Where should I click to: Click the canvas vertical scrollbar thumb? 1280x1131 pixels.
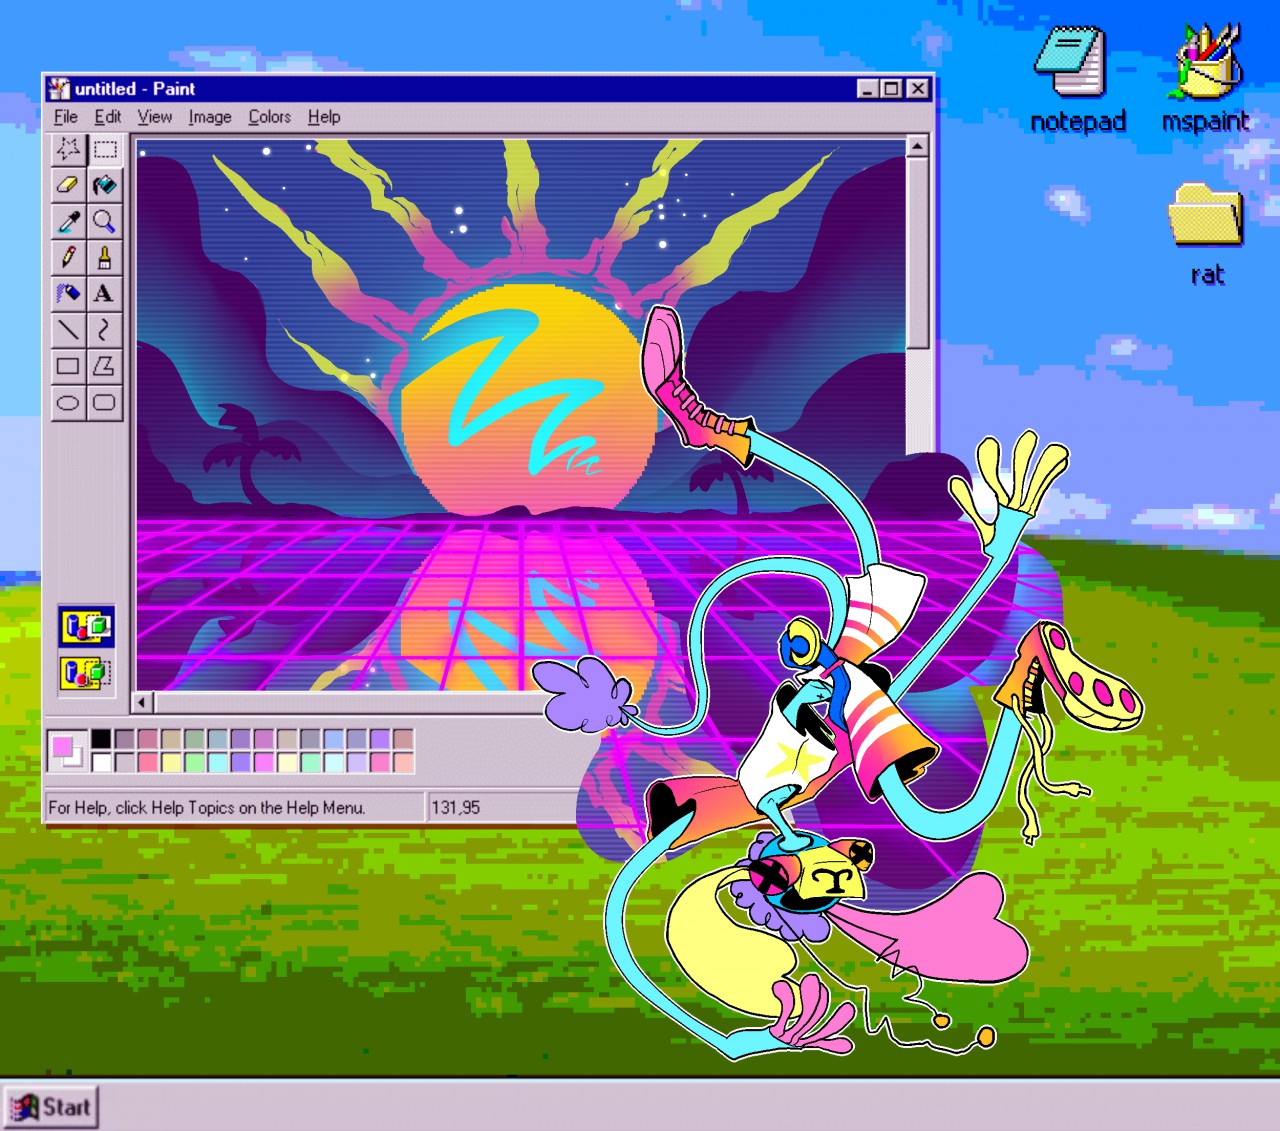click(918, 253)
